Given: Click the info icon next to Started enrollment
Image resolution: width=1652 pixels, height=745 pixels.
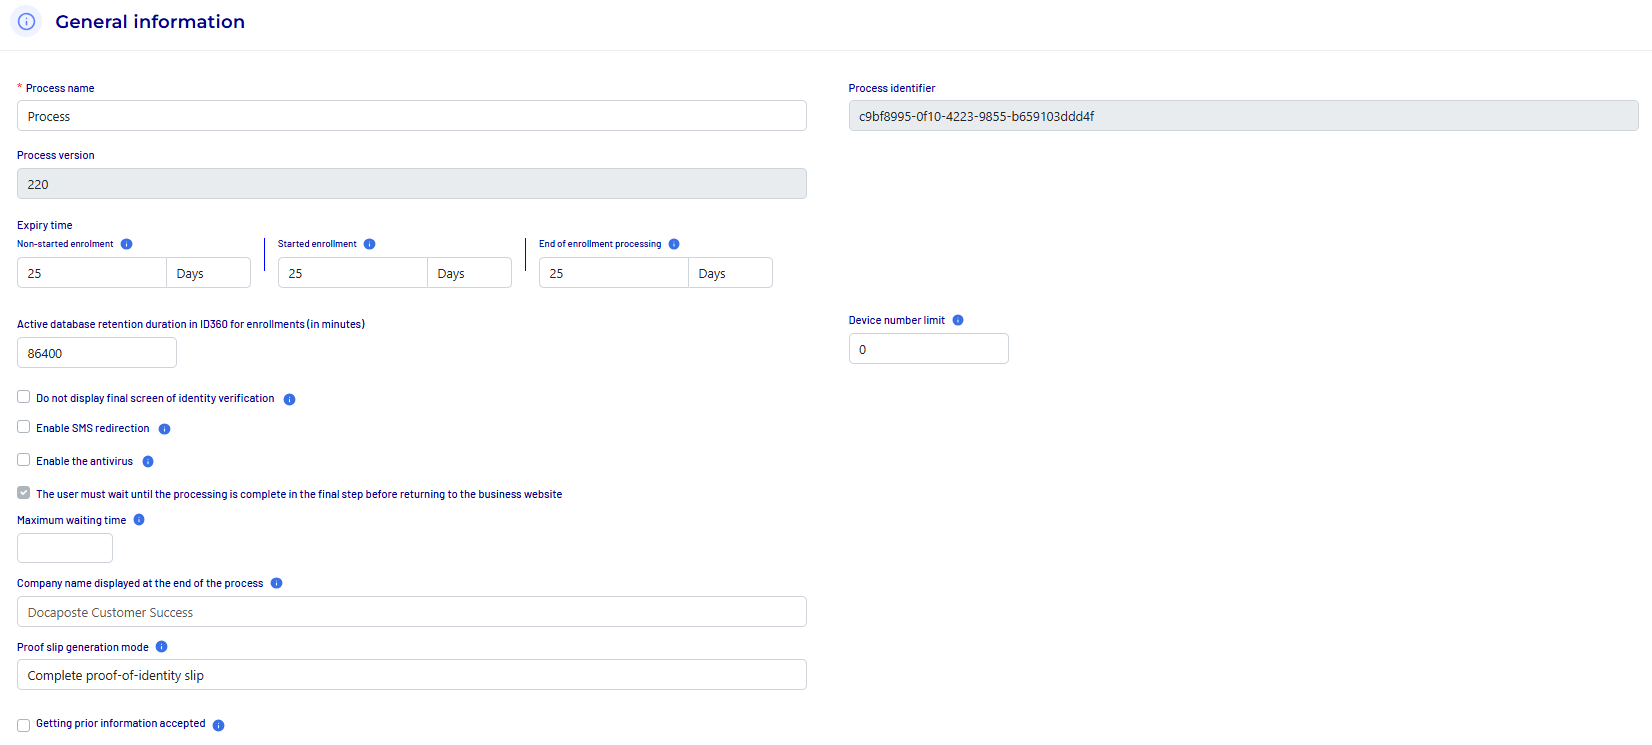Looking at the screenshot, I should coord(369,244).
